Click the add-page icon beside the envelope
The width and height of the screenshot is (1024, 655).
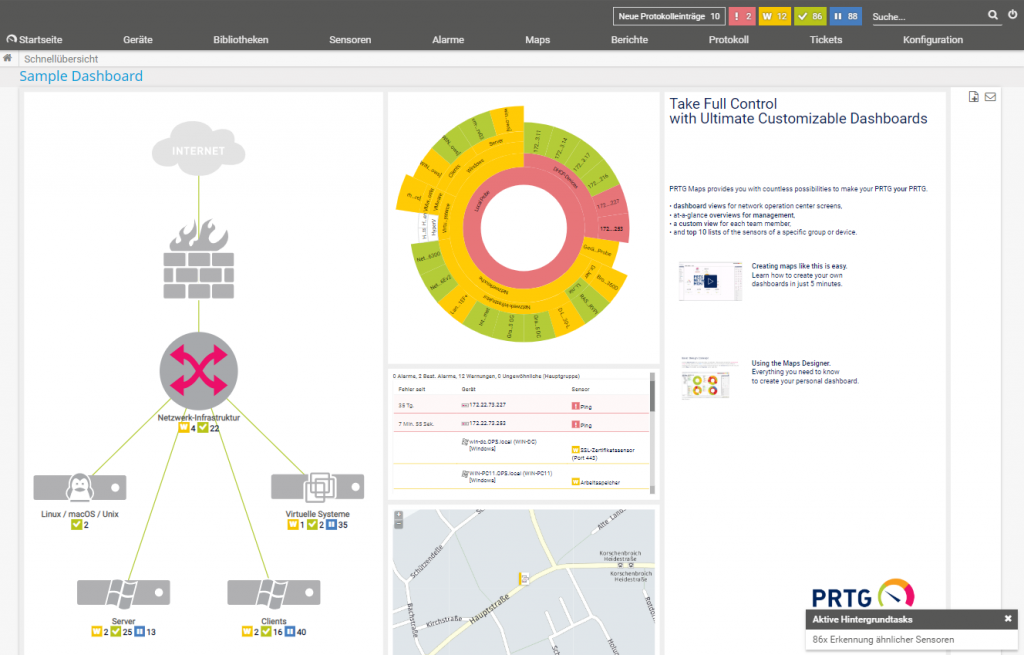click(x=974, y=97)
